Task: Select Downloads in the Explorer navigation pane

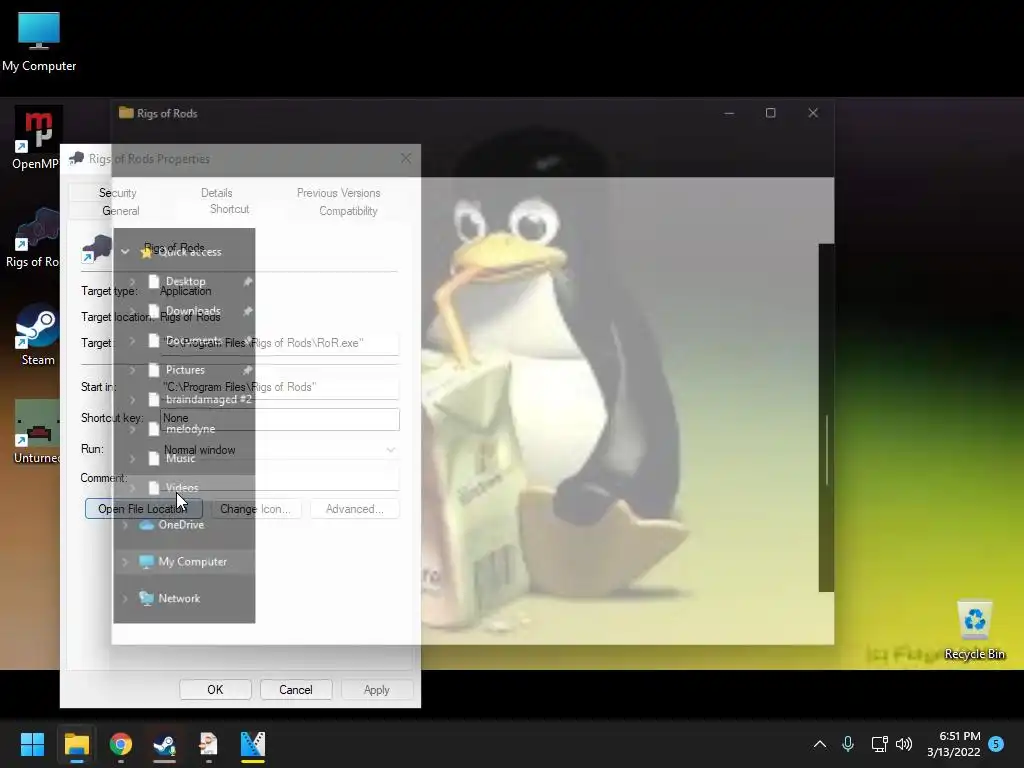Action: pyautogui.click(x=193, y=311)
